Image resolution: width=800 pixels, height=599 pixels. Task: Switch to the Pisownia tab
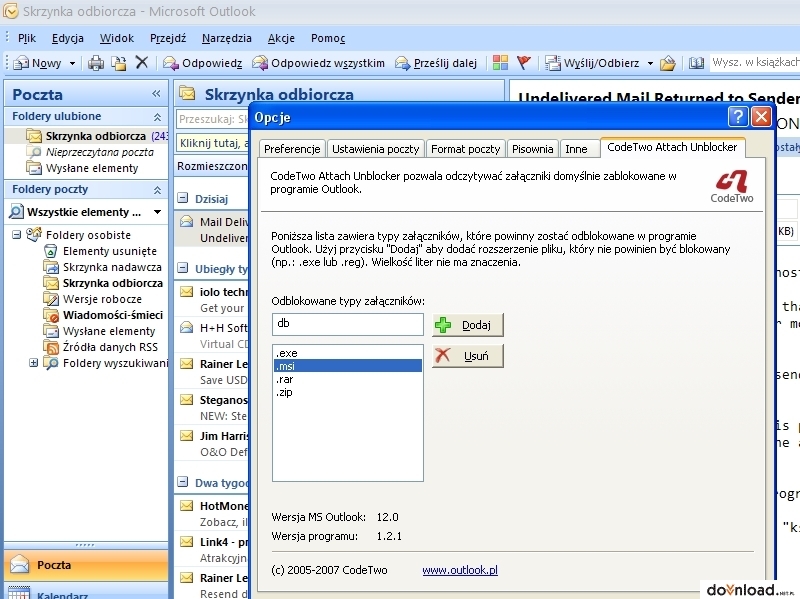pyautogui.click(x=532, y=149)
